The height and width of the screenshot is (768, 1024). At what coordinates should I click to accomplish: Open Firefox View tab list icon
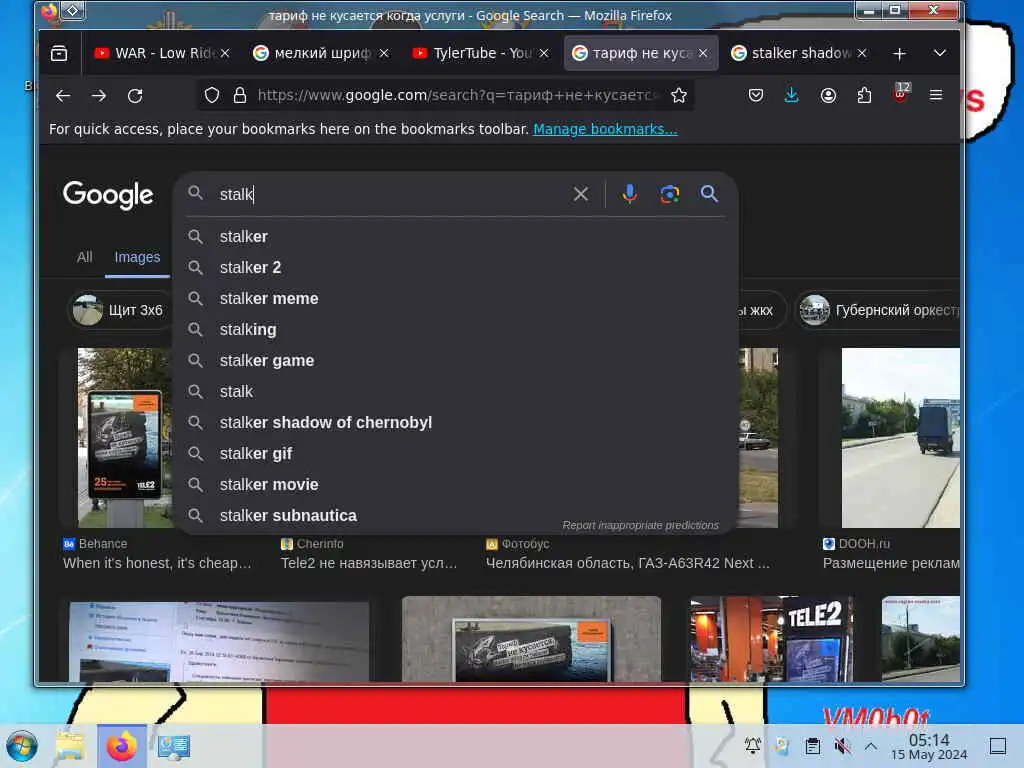pyautogui.click(x=59, y=53)
